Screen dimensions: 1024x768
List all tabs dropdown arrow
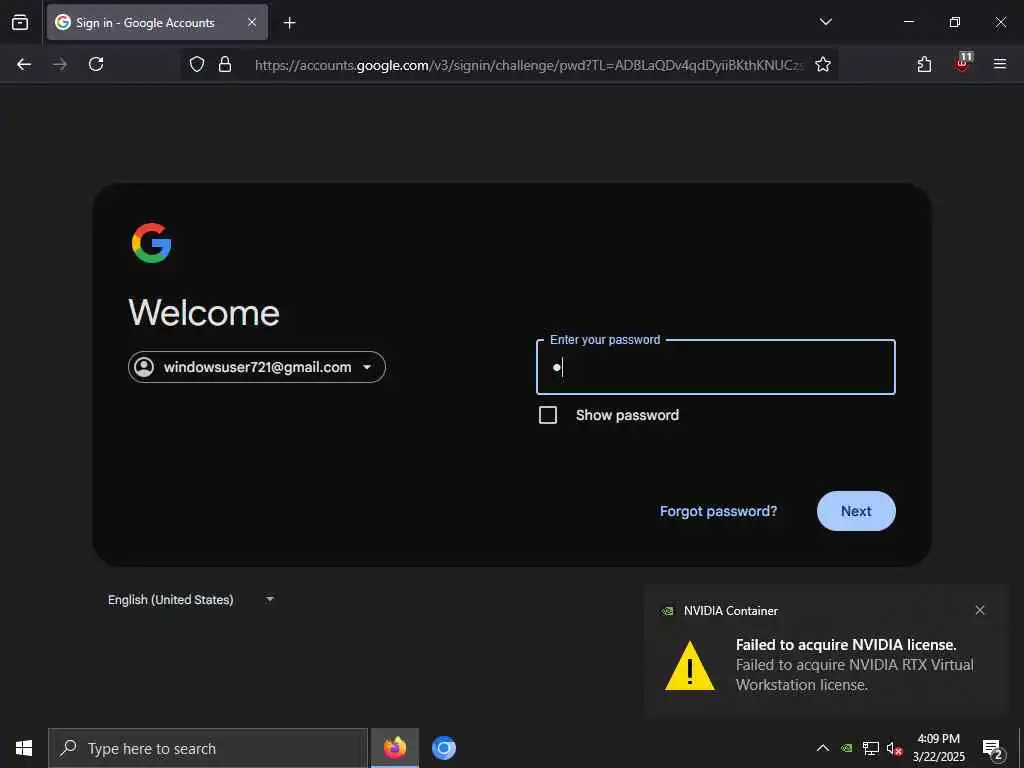[x=825, y=22]
